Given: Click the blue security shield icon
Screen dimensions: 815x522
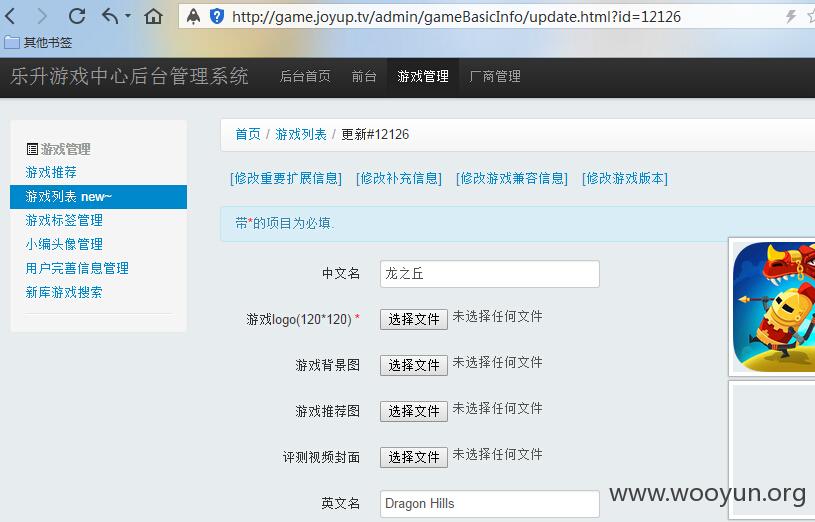Looking at the screenshot, I should tap(217, 17).
